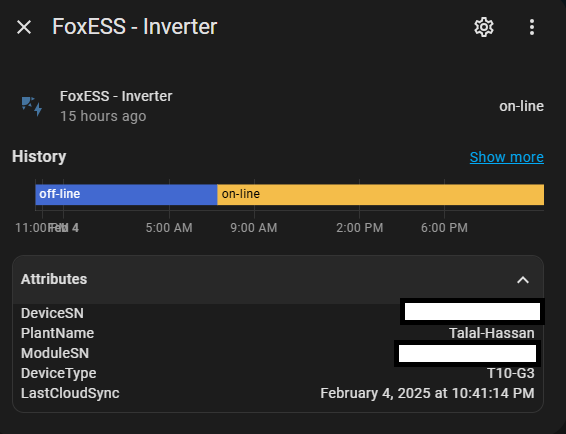Click the FoxESS inverter entity icon
The height and width of the screenshot is (434, 566).
point(32,106)
